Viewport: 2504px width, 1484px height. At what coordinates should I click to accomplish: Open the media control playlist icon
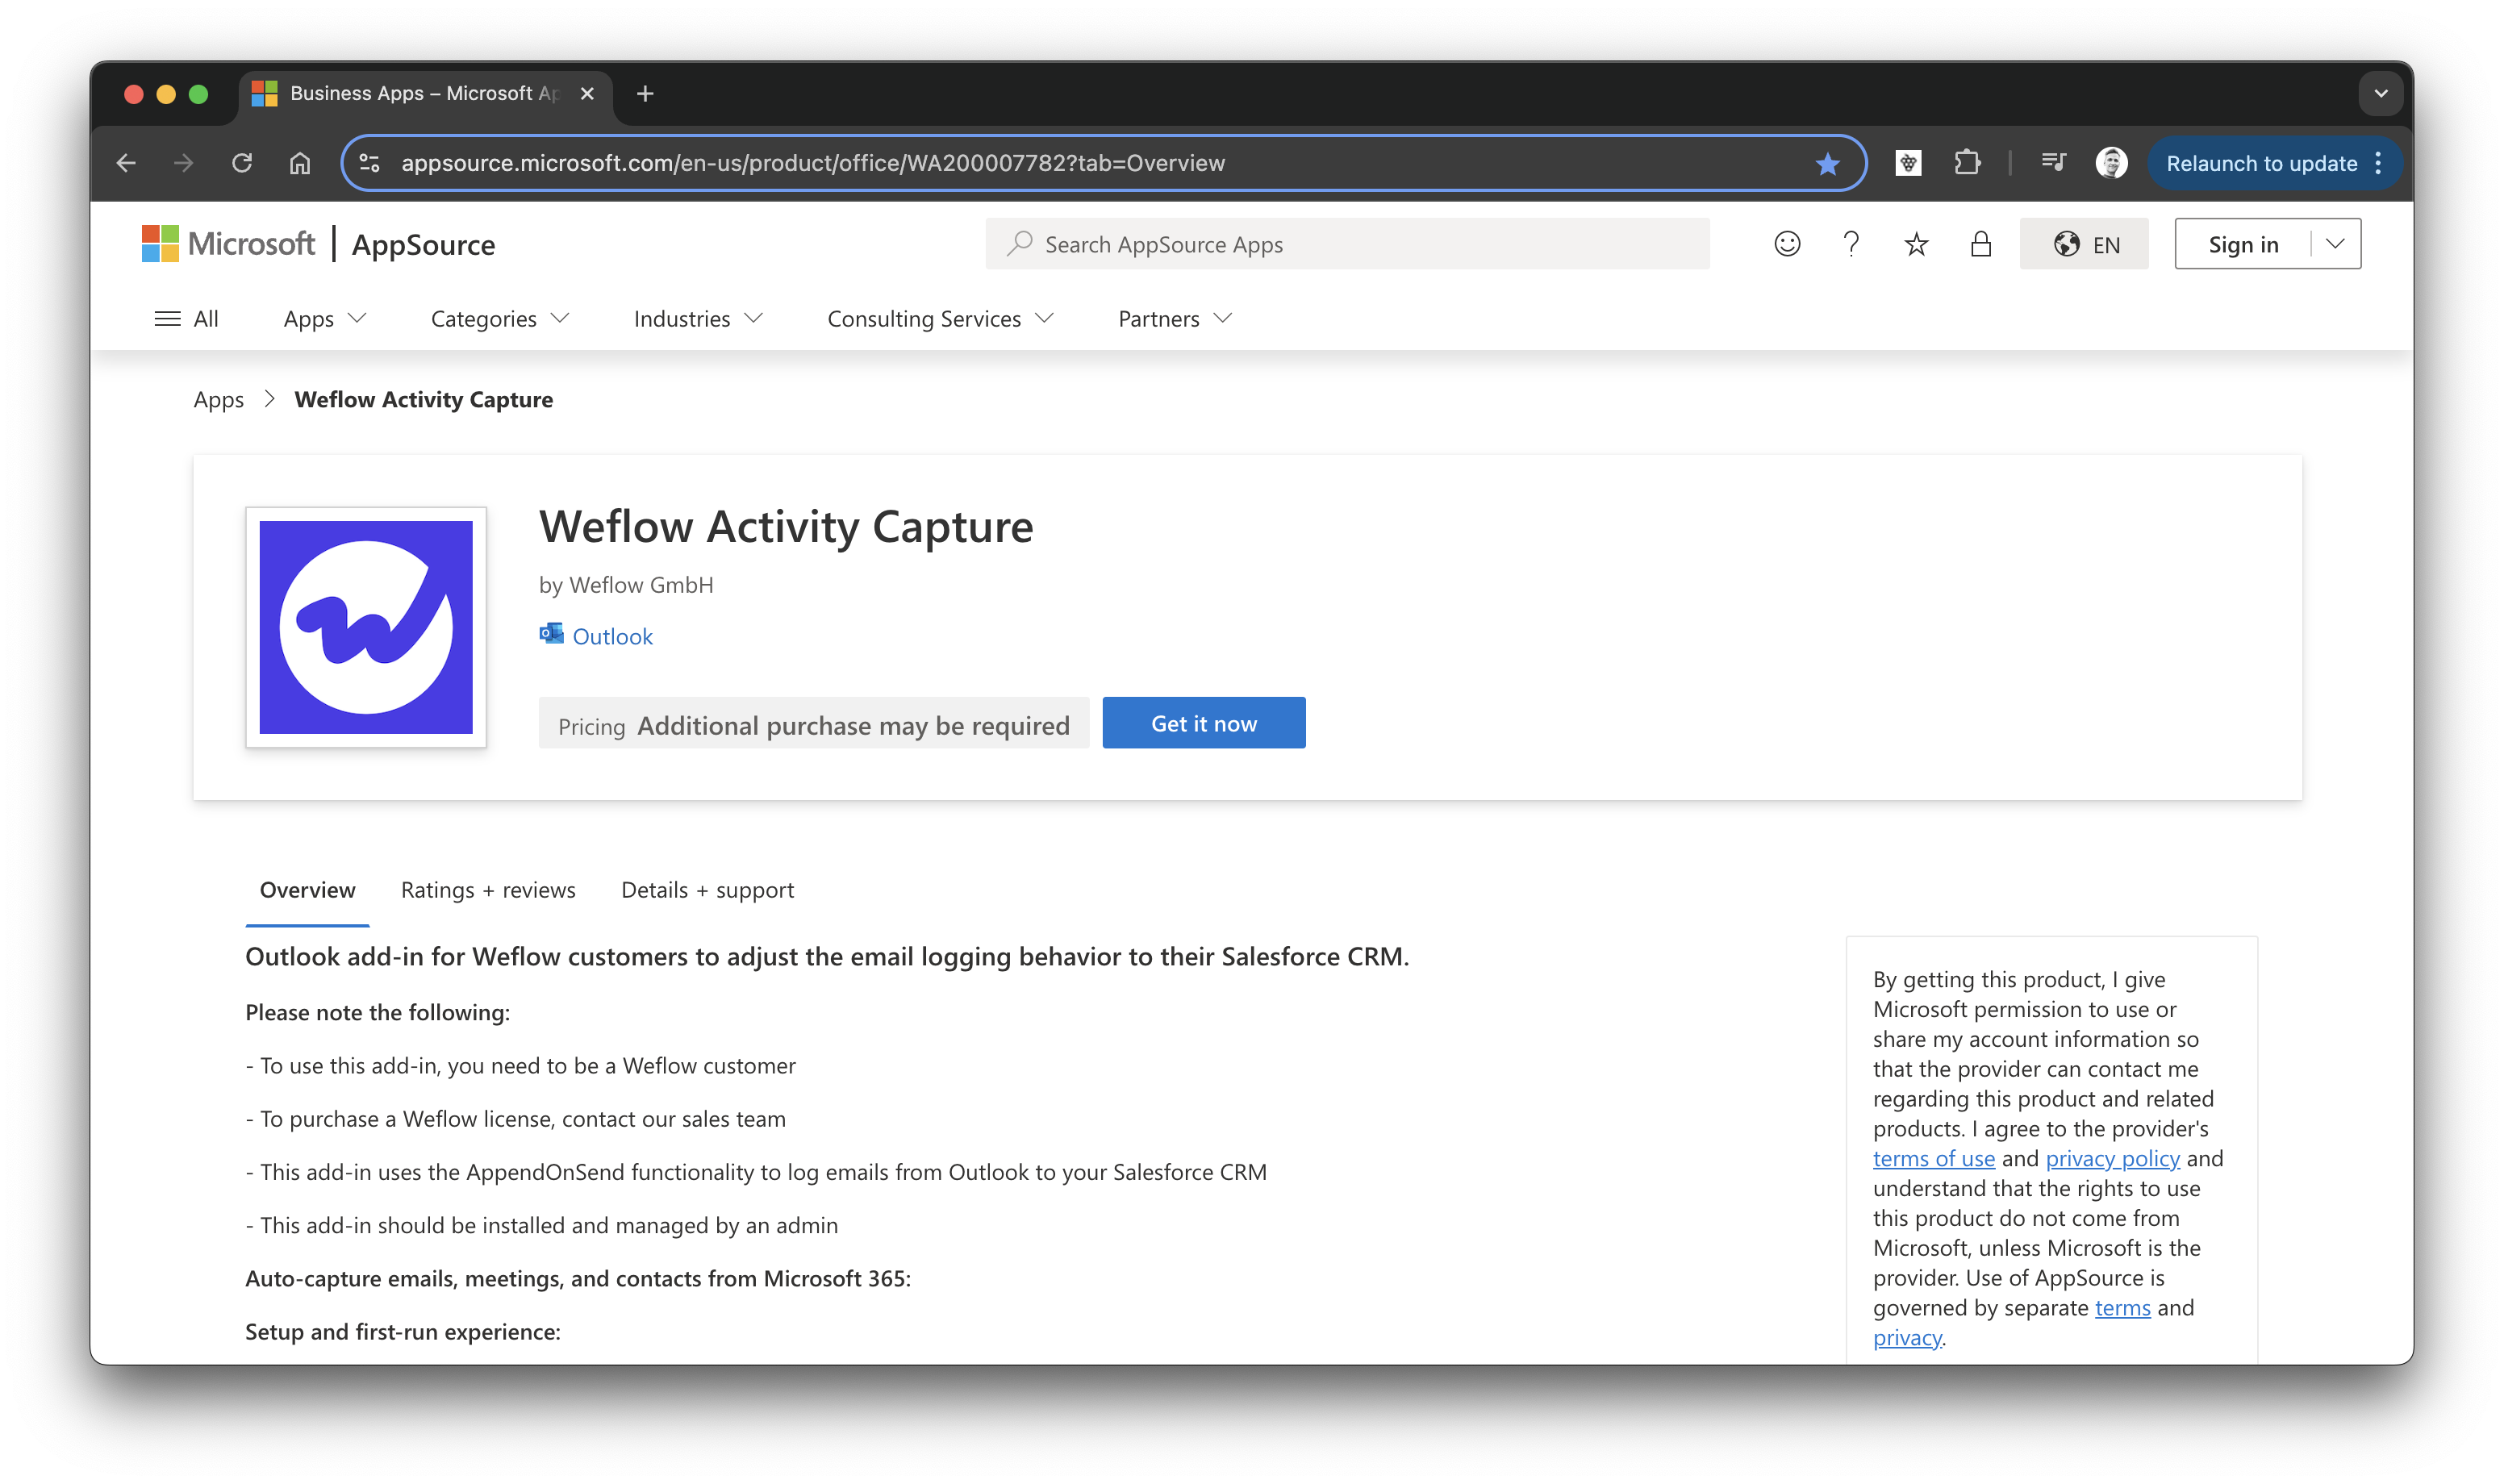pos(2053,163)
